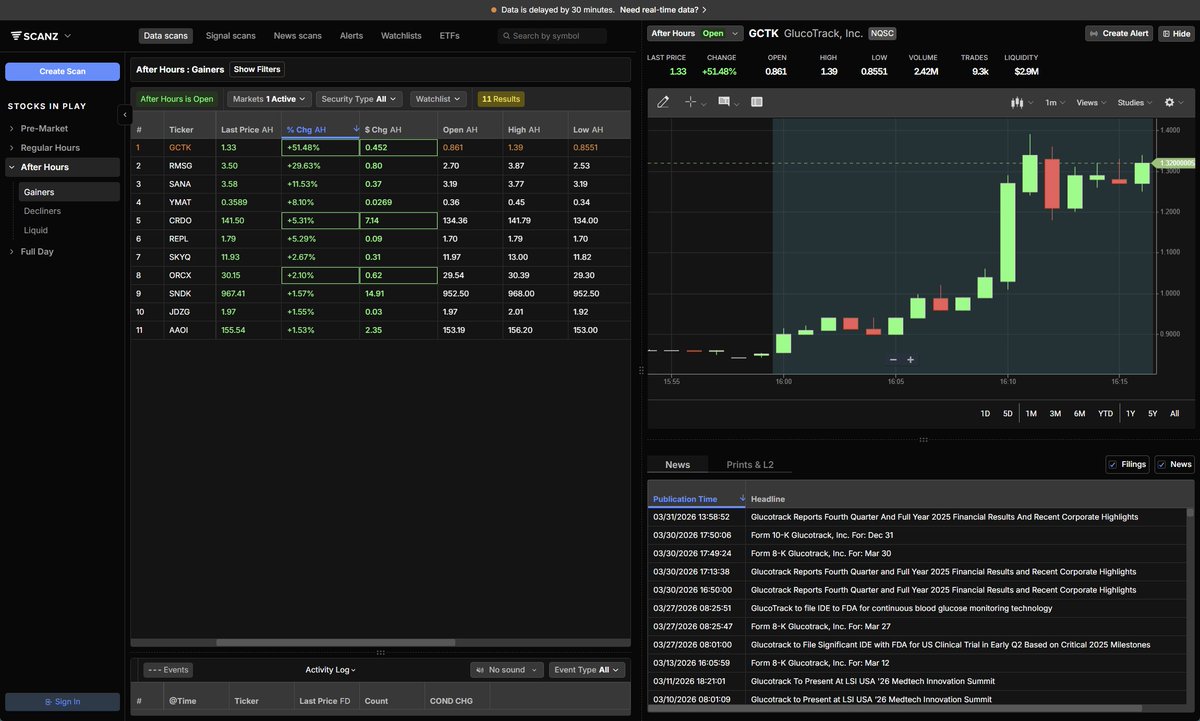The height and width of the screenshot is (721, 1200).
Task: Select the News panel tab
Action: (677, 464)
